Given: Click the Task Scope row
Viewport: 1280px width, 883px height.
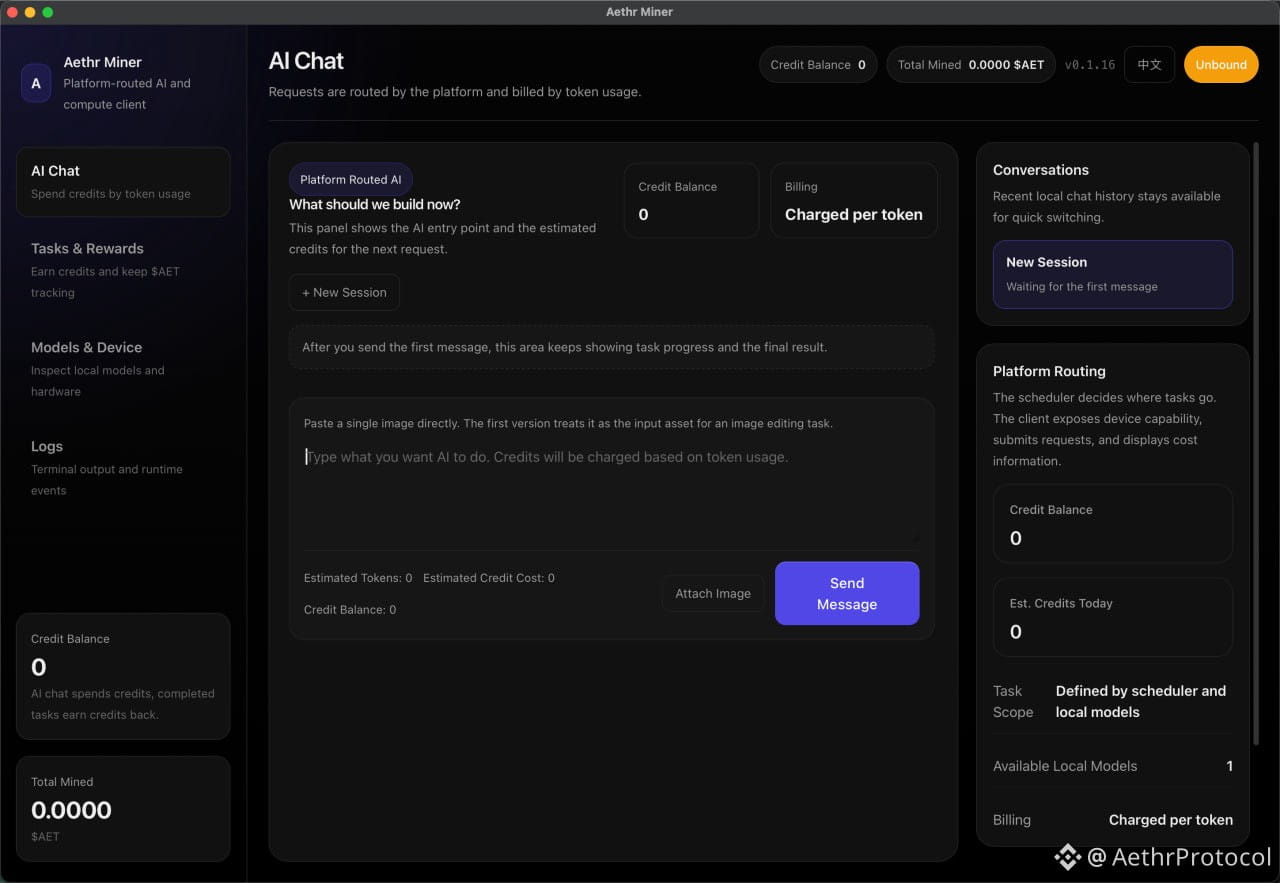Looking at the screenshot, I should tap(1113, 701).
